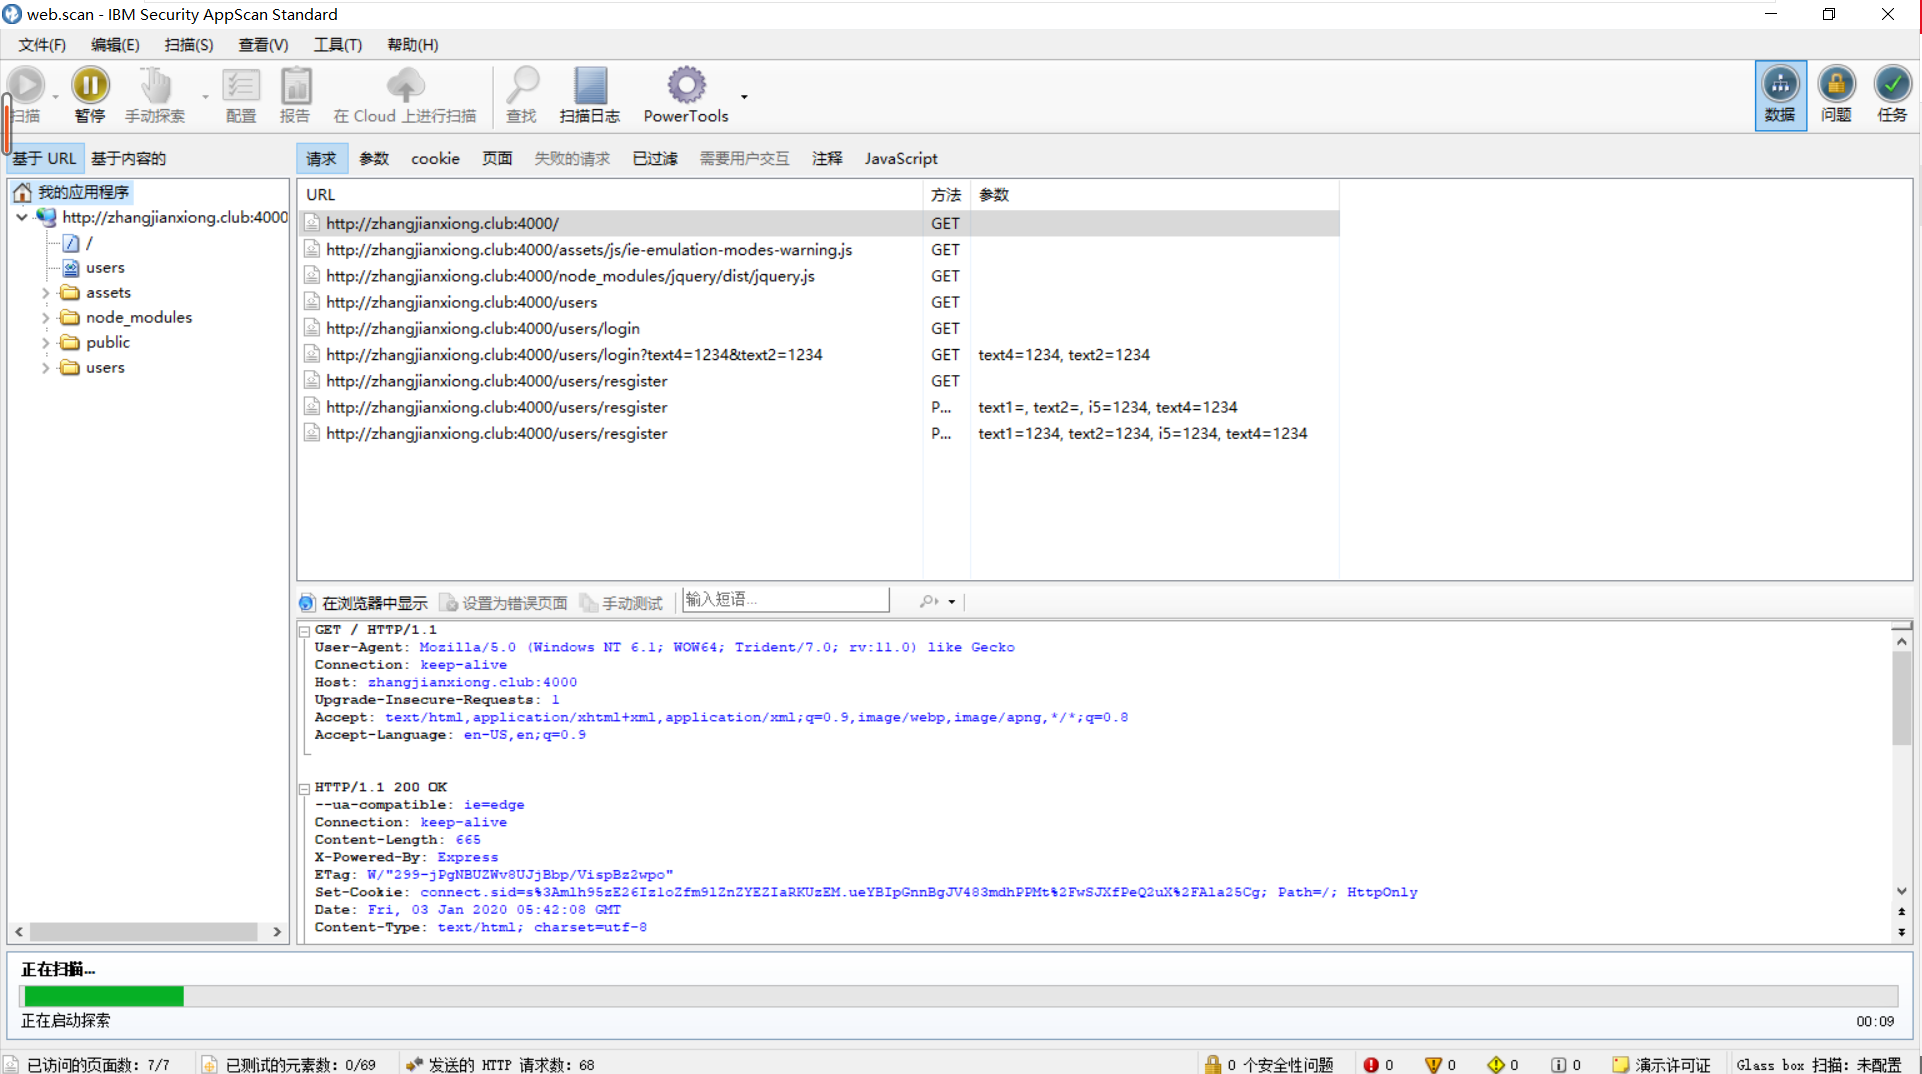This screenshot has height=1074, width=1922.
Task: Click the security issues lock icon
Action: click(1212, 1065)
